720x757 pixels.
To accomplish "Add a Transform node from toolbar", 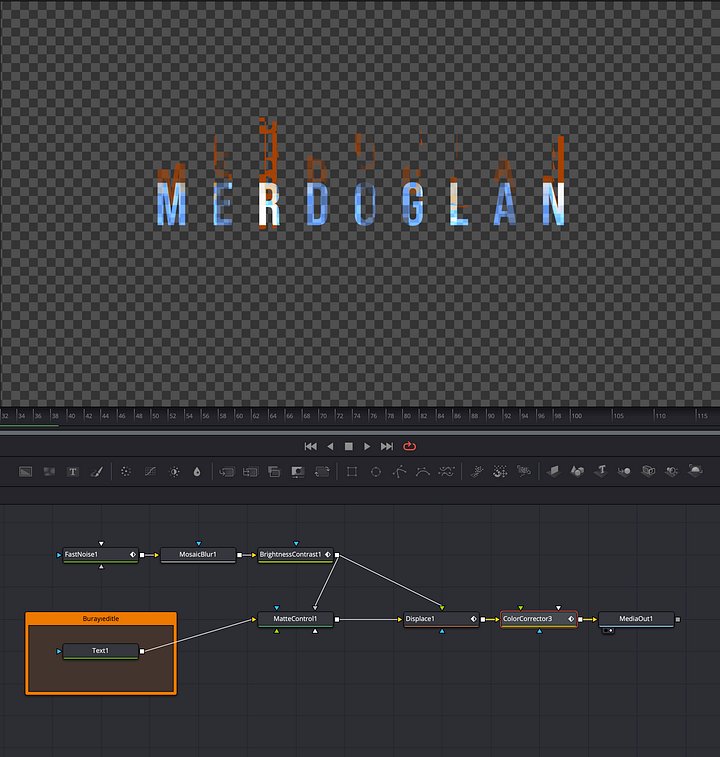I will (x=322, y=472).
